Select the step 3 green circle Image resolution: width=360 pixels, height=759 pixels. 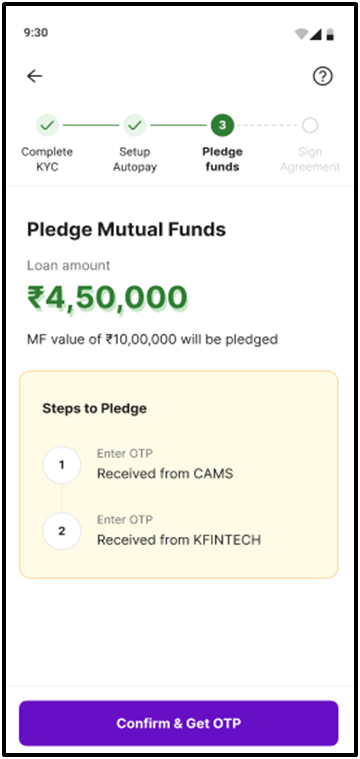(x=222, y=126)
